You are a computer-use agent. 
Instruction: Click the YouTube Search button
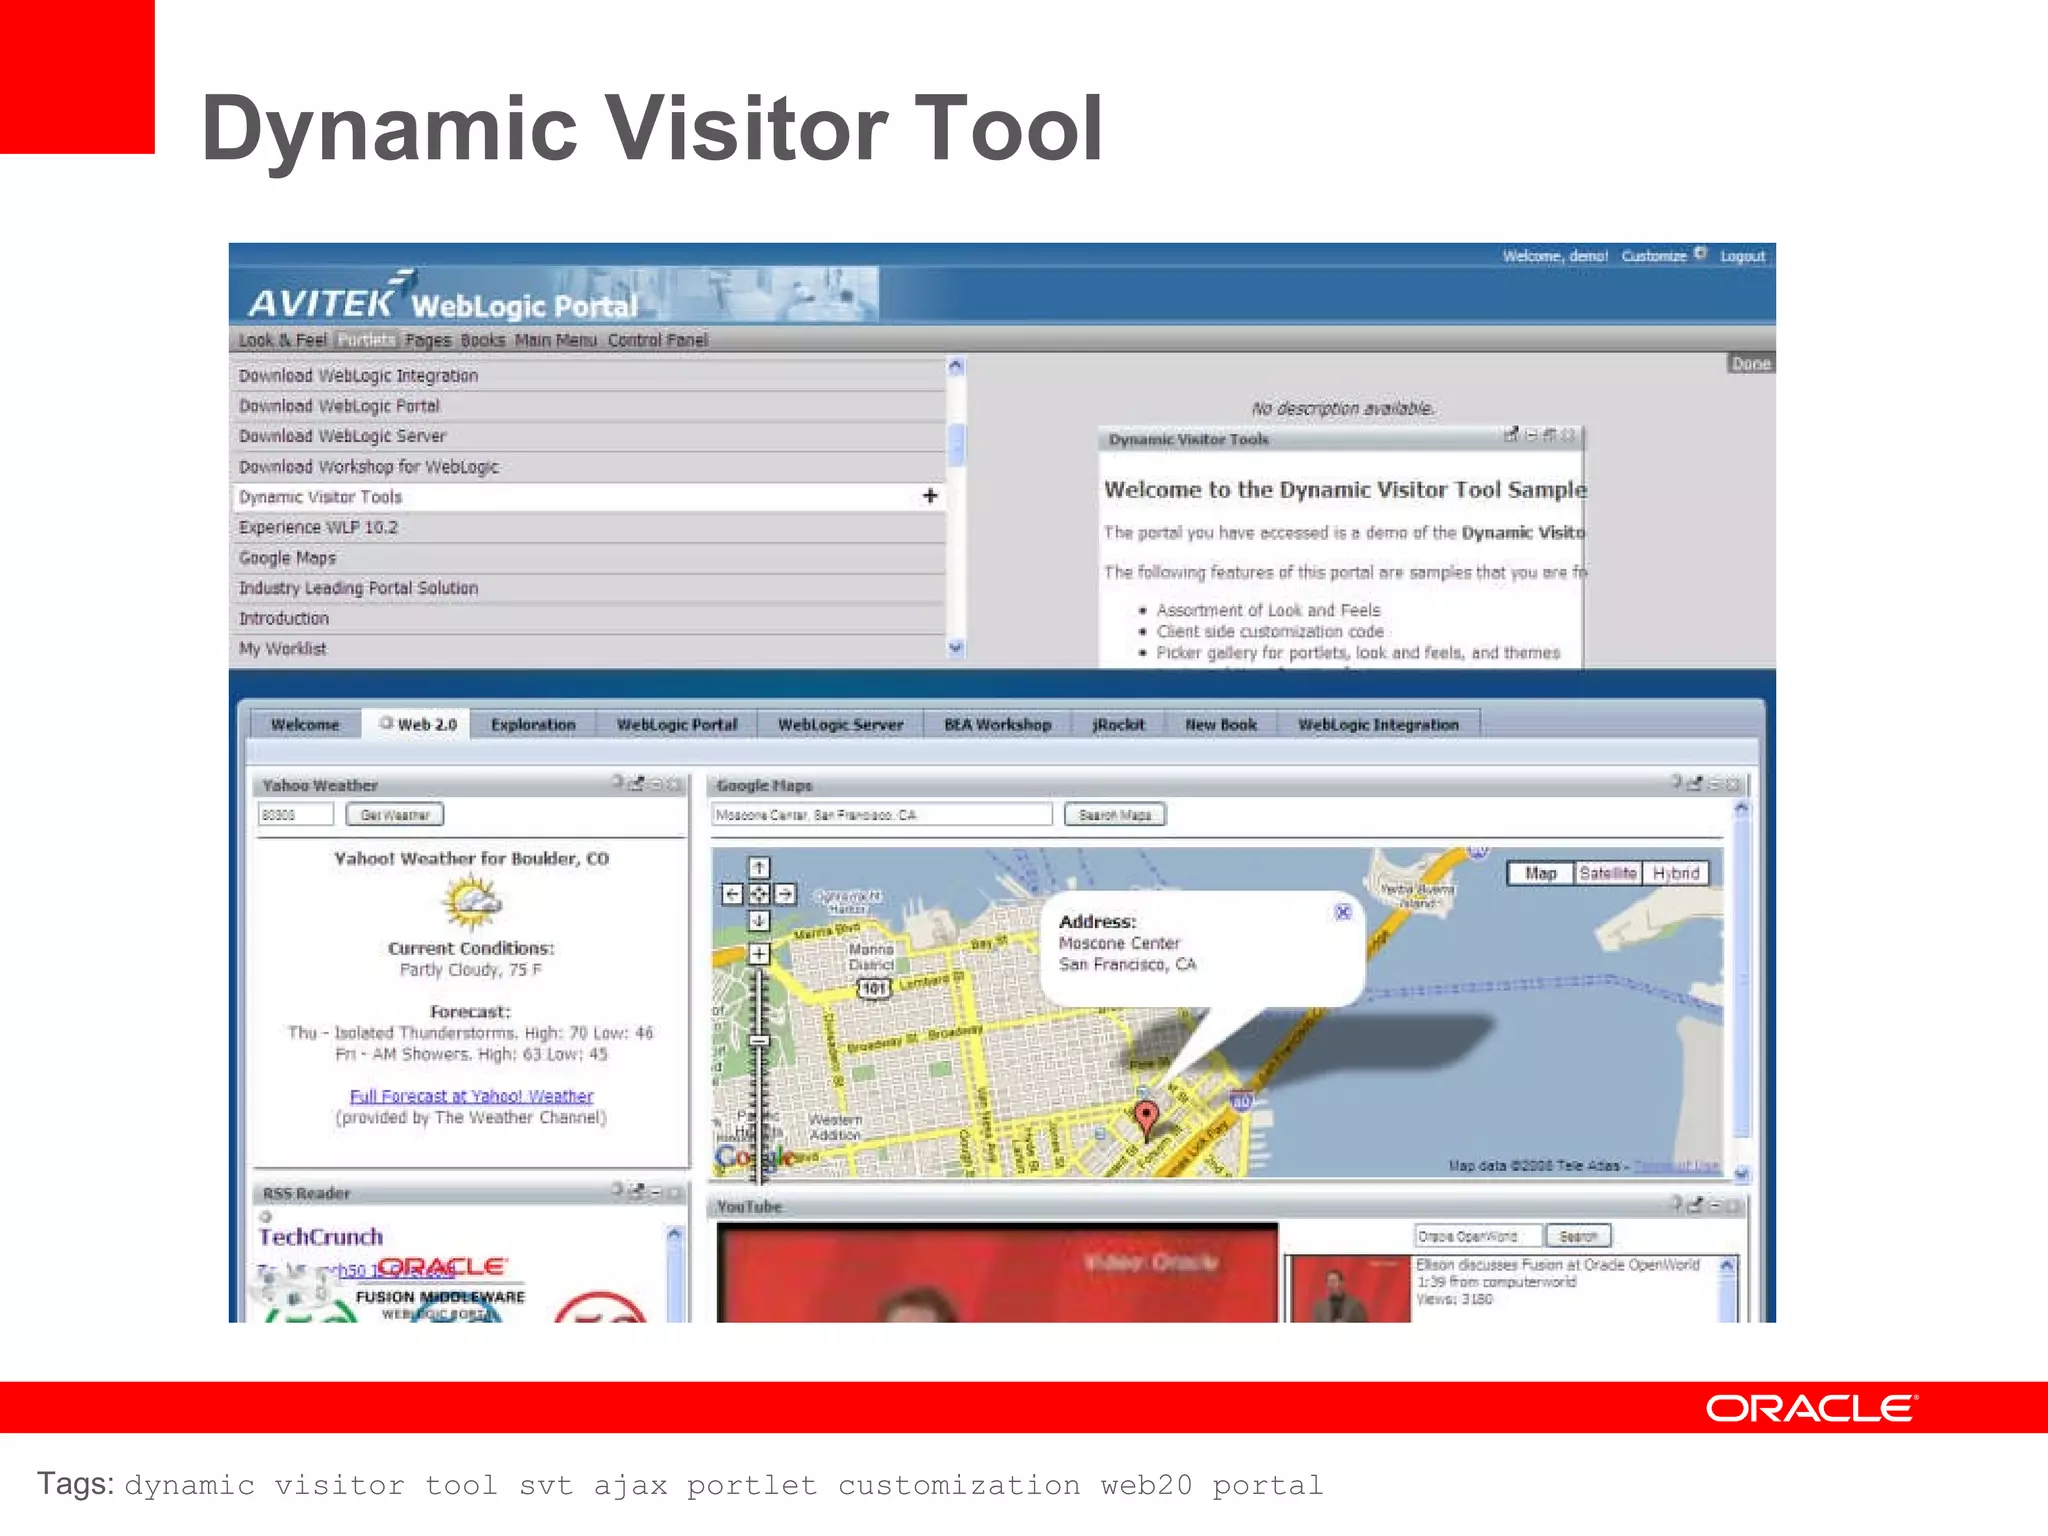pyautogui.click(x=1578, y=1236)
